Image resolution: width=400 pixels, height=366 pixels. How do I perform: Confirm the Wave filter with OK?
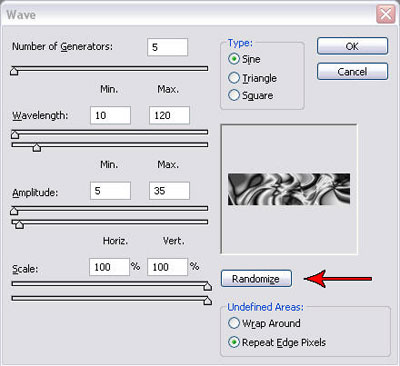tap(352, 46)
